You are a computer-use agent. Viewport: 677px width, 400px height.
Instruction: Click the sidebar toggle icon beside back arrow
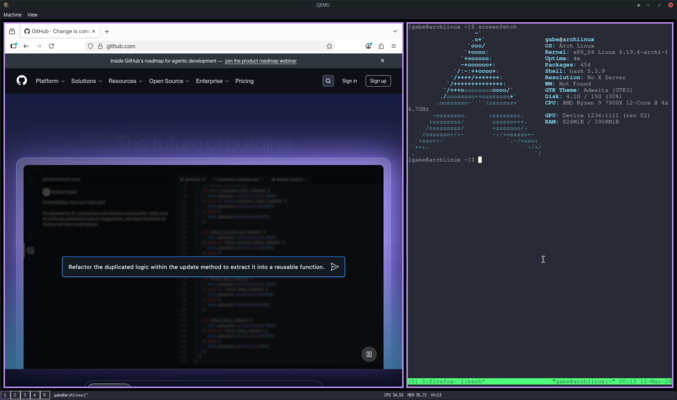[x=13, y=46]
